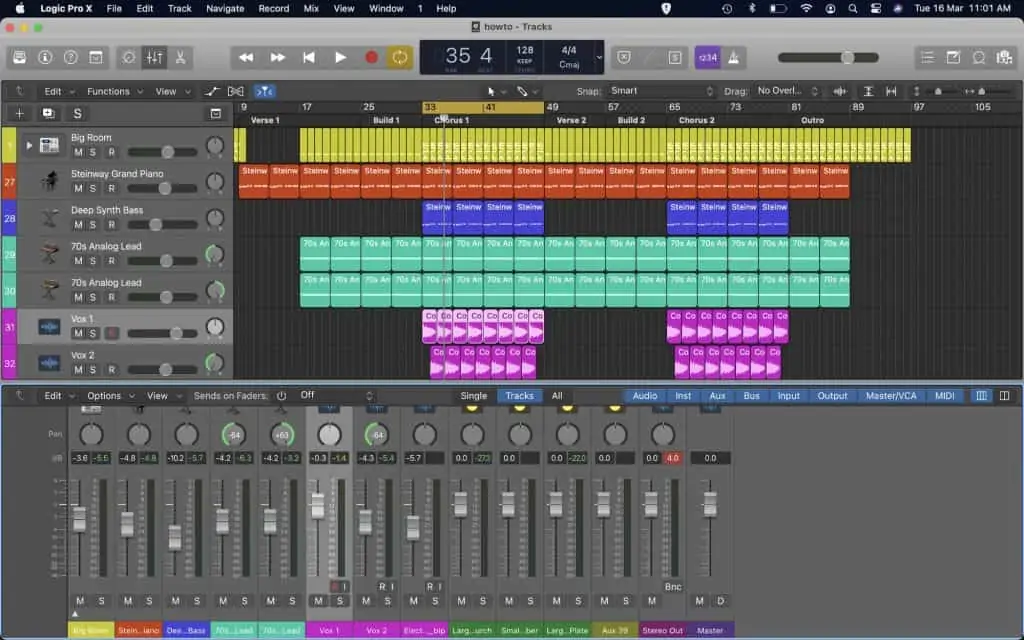Toggle Show Automation button in tracks menu bar
This screenshot has width=1024, height=640.
(212, 91)
